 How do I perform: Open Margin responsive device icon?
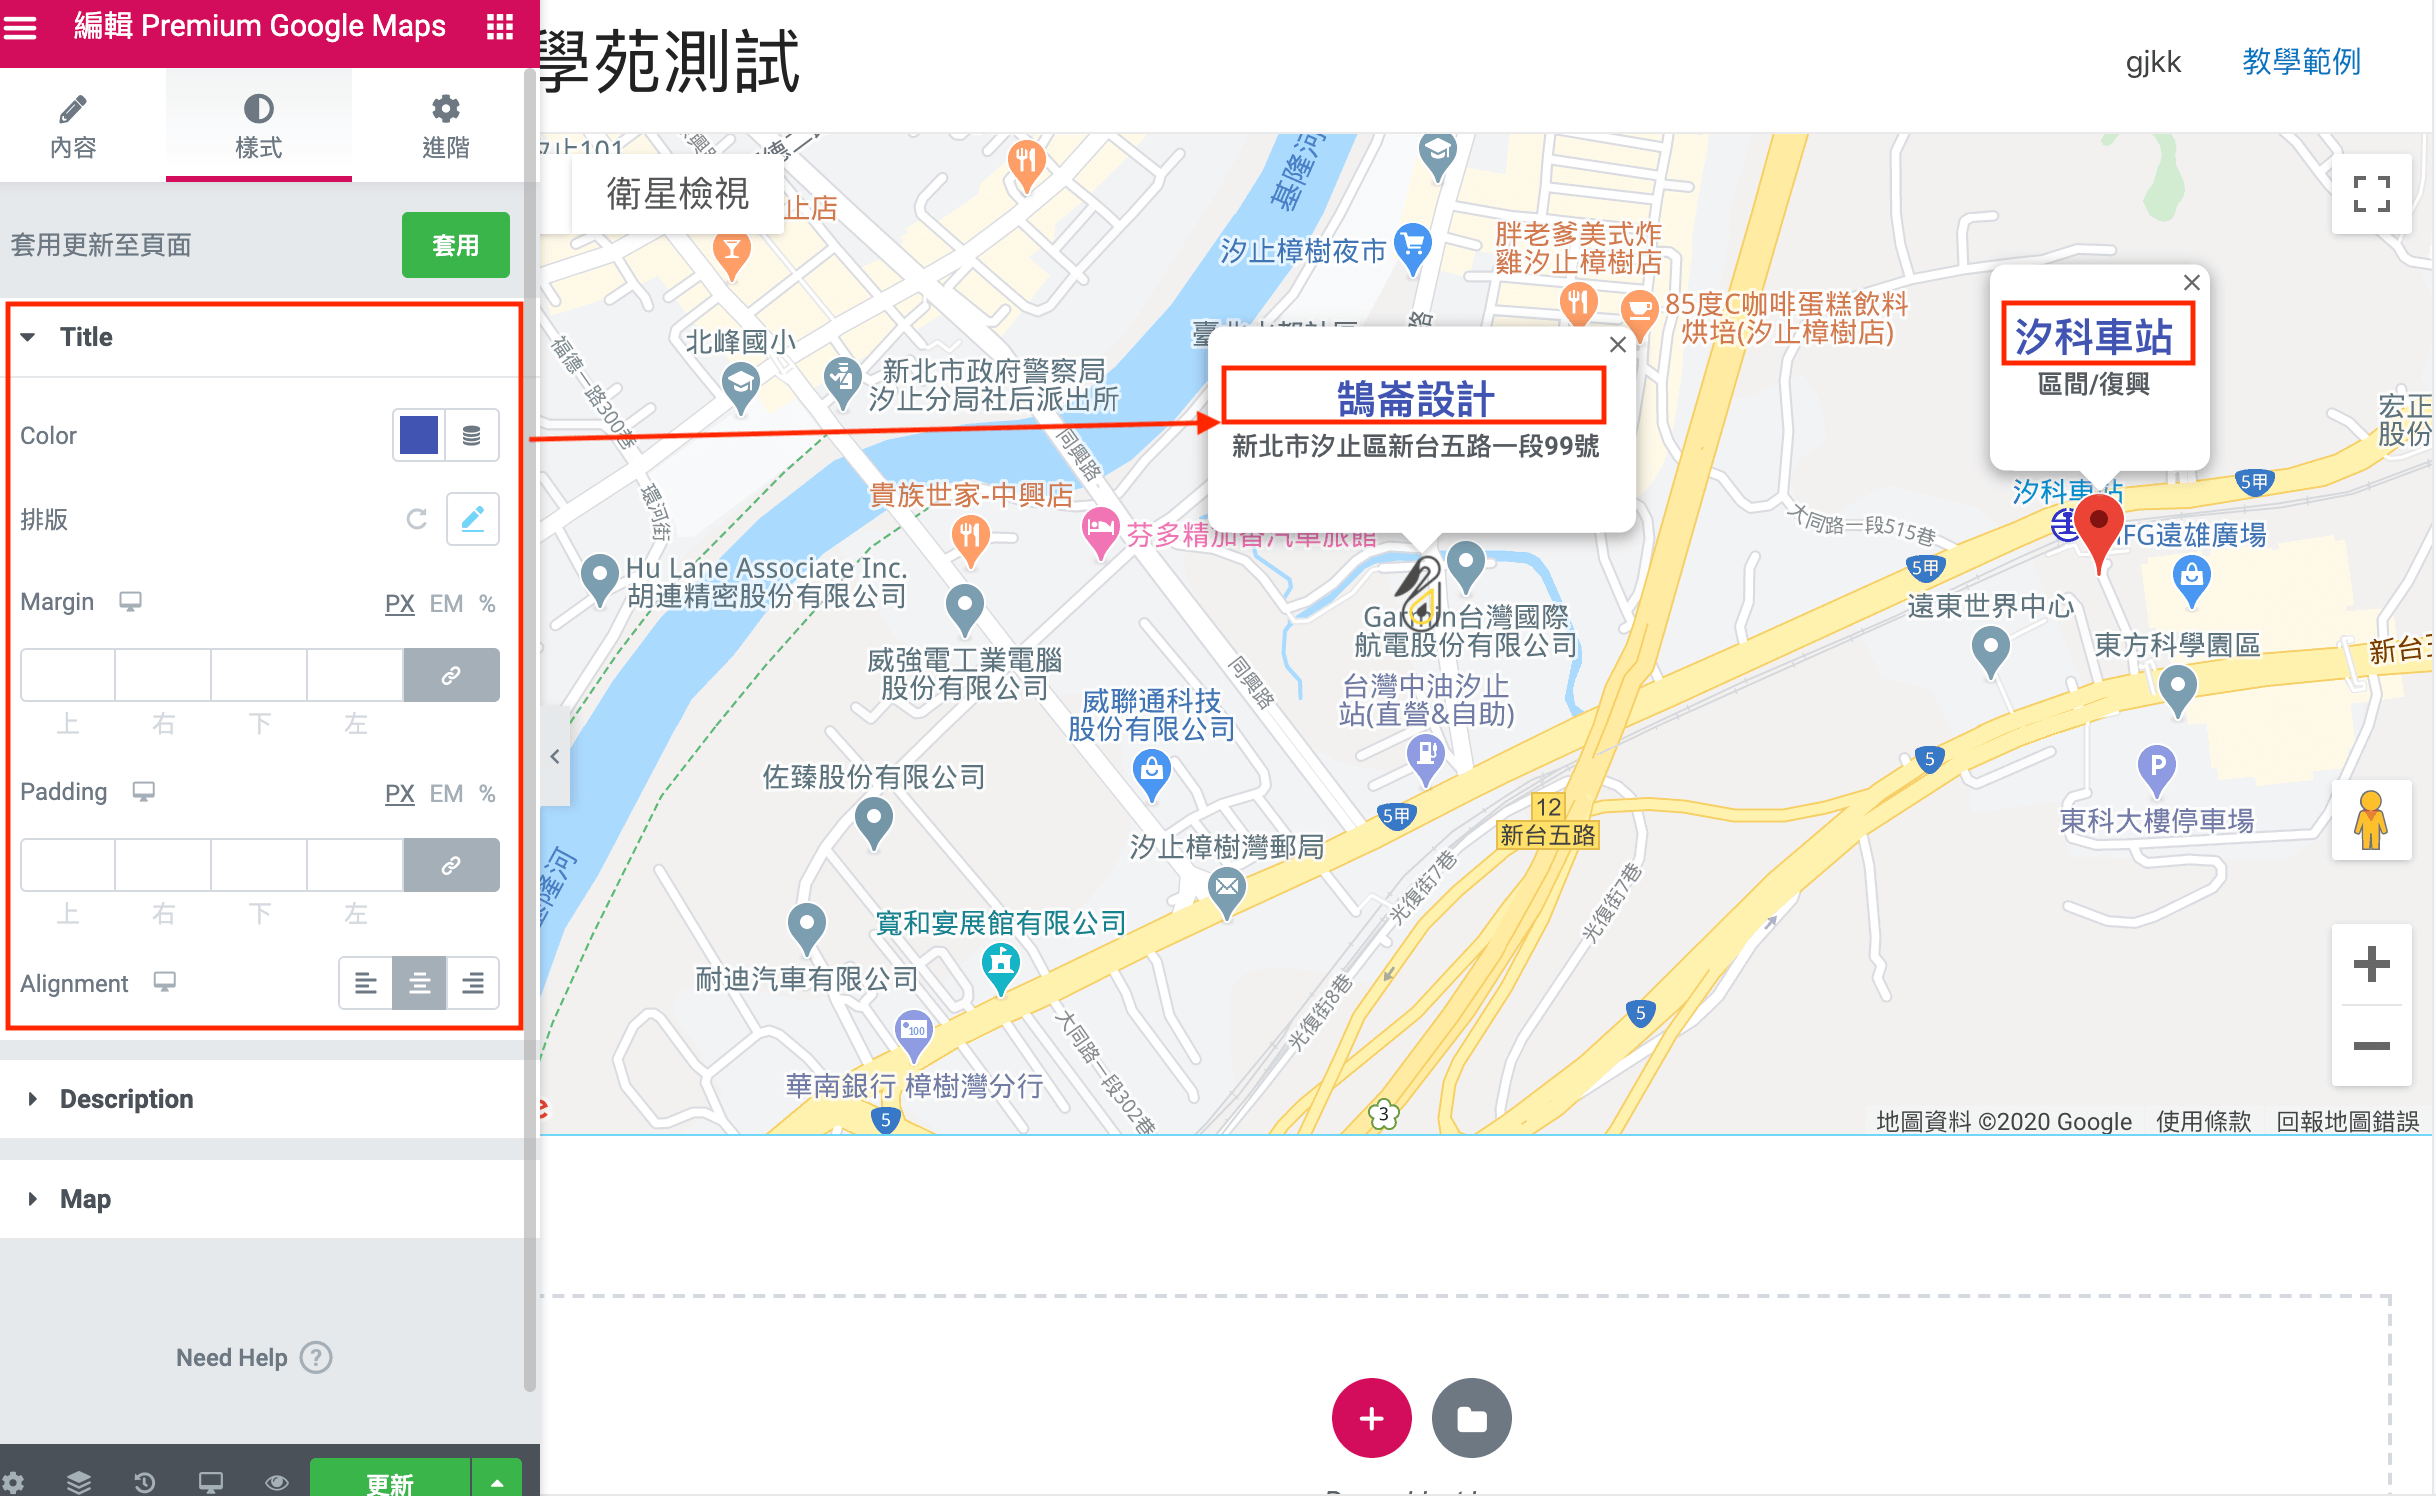click(130, 602)
